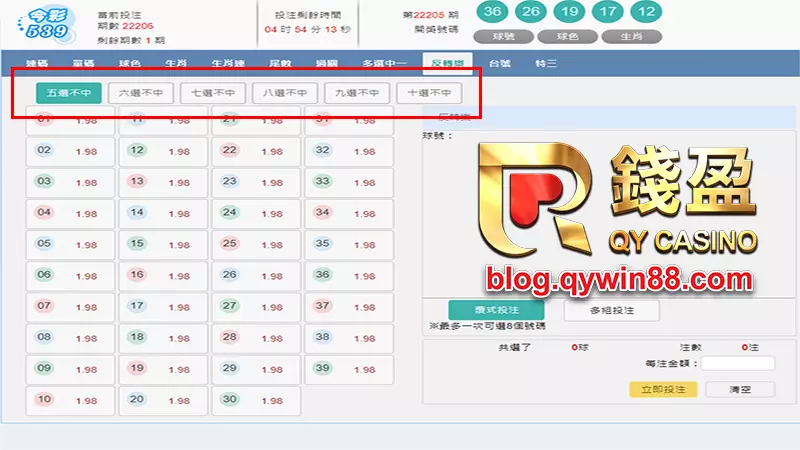The width and height of the screenshot is (800, 450).
Task: Select the 六選不中 option
Action: pos(141,93)
